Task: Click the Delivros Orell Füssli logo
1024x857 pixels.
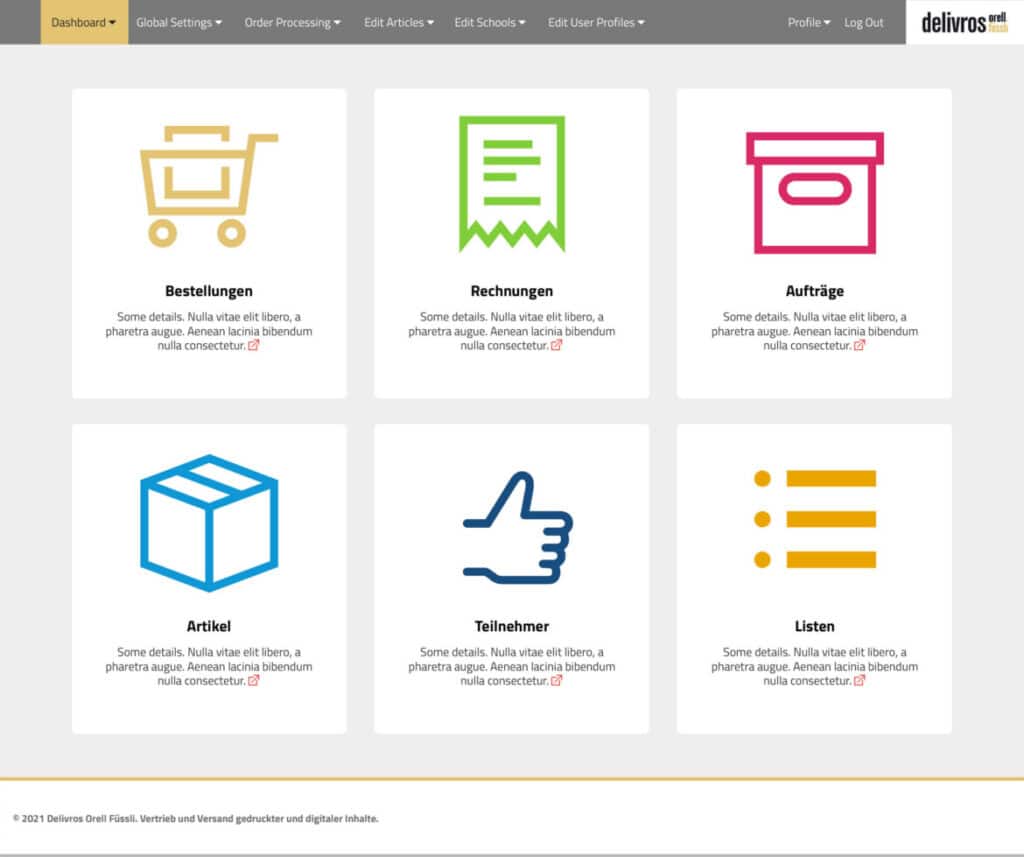Action: [x=964, y=23]
